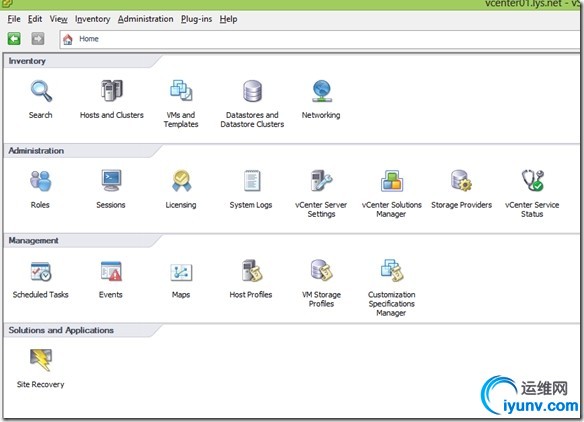584x422 pixels.
Task: Open the Sessions icon
Action: (x=111, y=181)
